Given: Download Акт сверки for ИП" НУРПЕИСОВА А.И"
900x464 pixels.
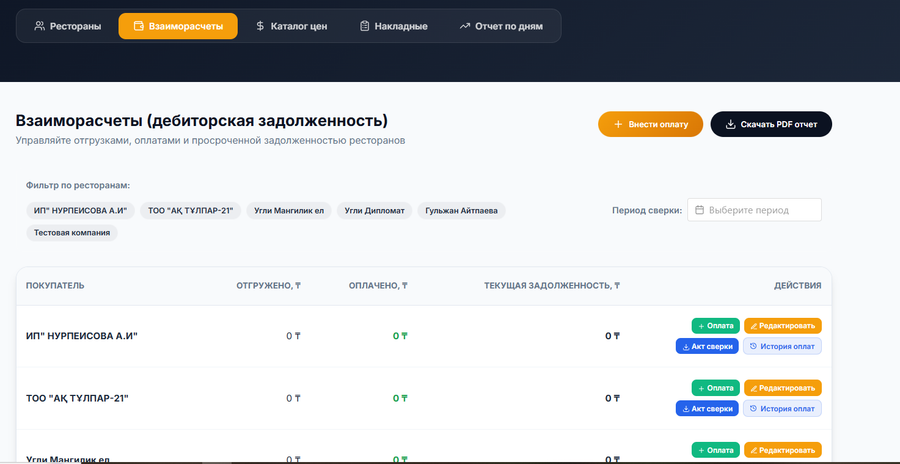Looking at the screenshot, I should (707, 346).
